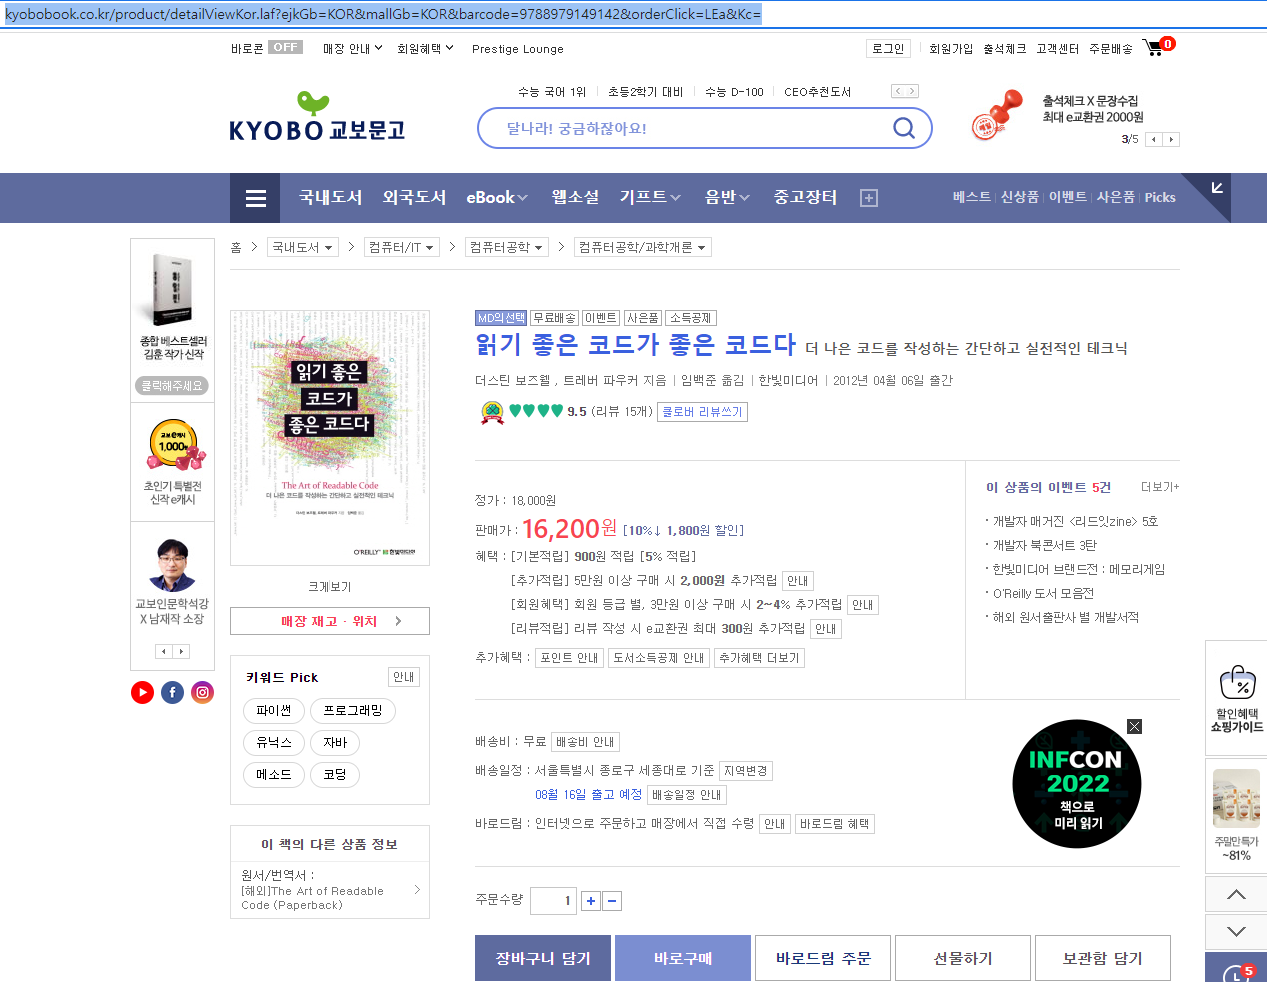Viewport: 1267px width, 982px height.
Task: Click the 장바구니 담기 button
Action: tap(543, 958)
